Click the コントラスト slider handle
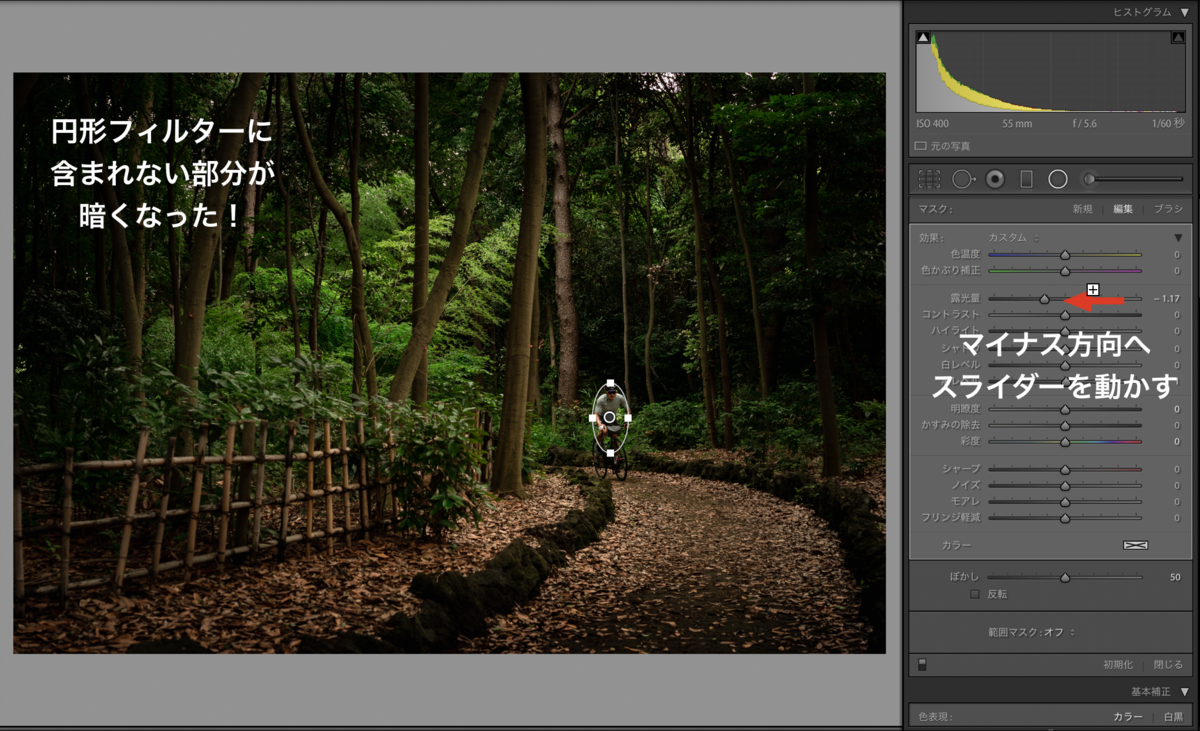This screenshot has height=731, width=1200. 1065,315
